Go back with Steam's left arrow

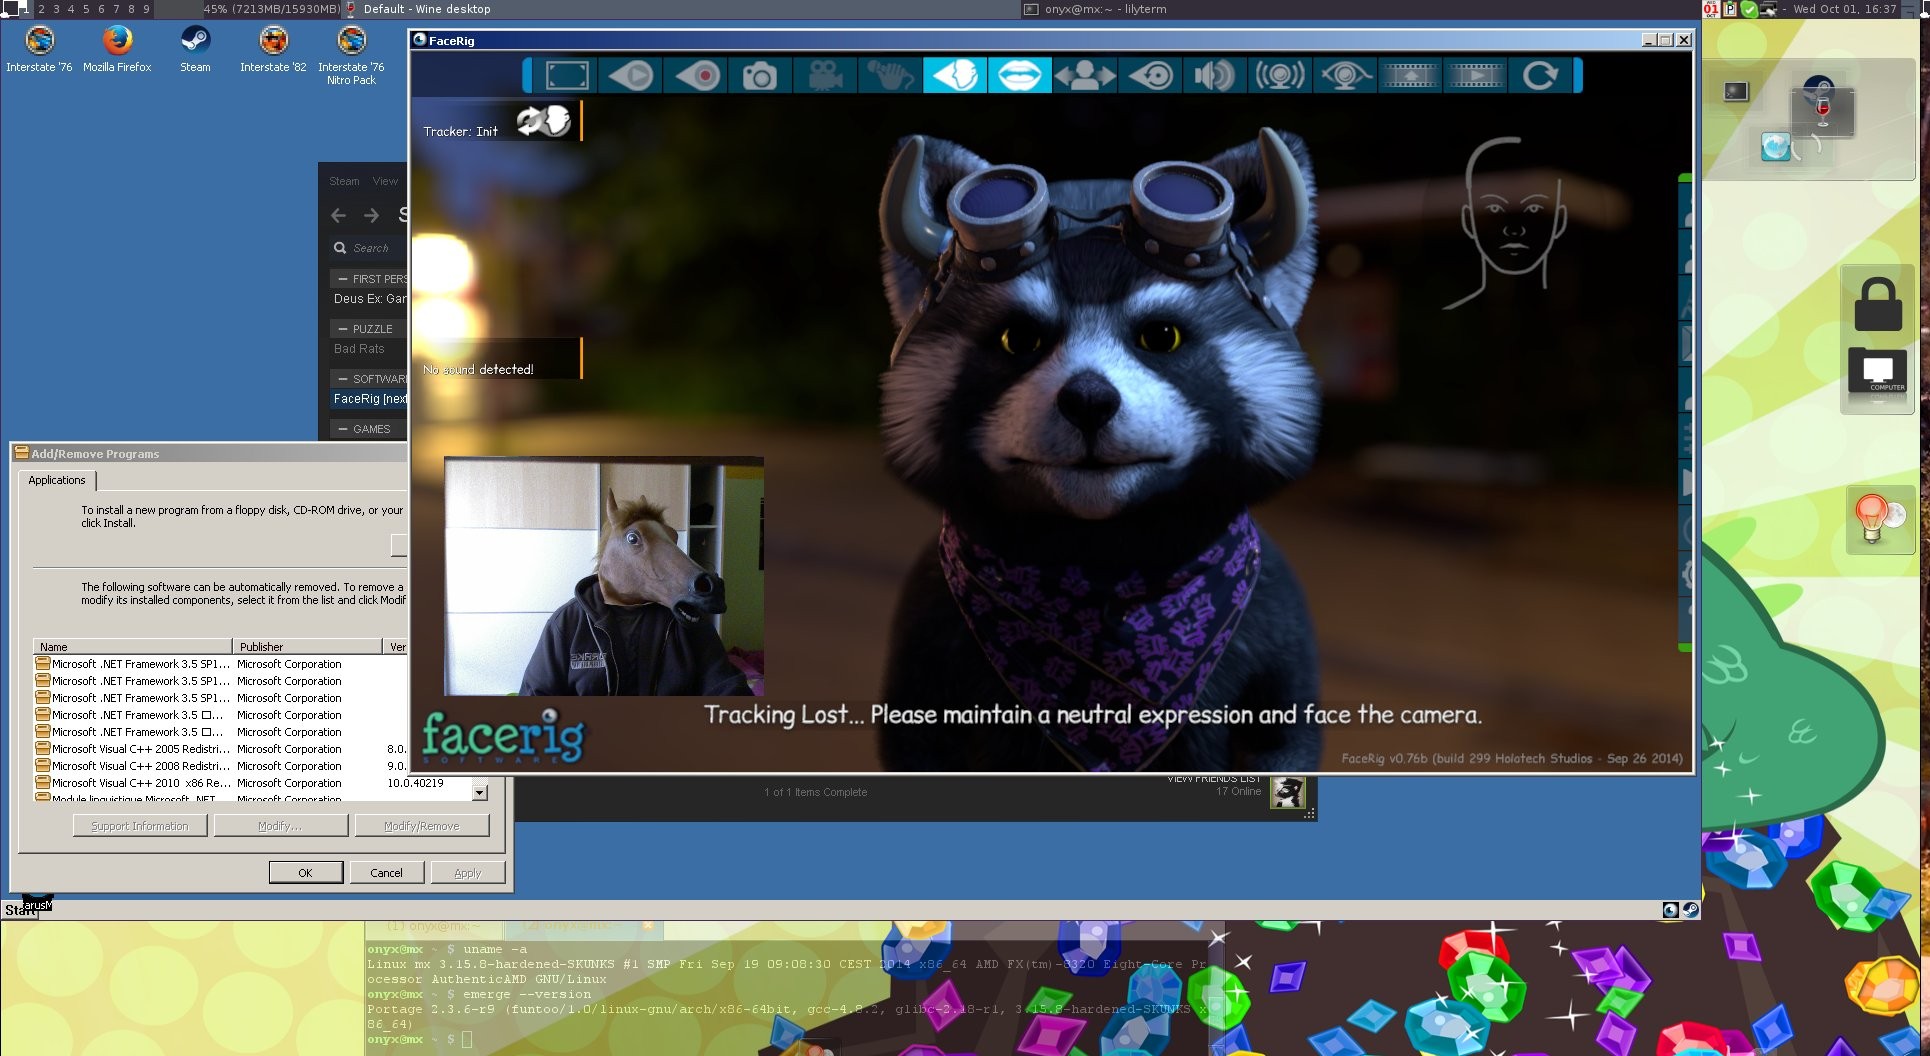[x=338, y=215]
